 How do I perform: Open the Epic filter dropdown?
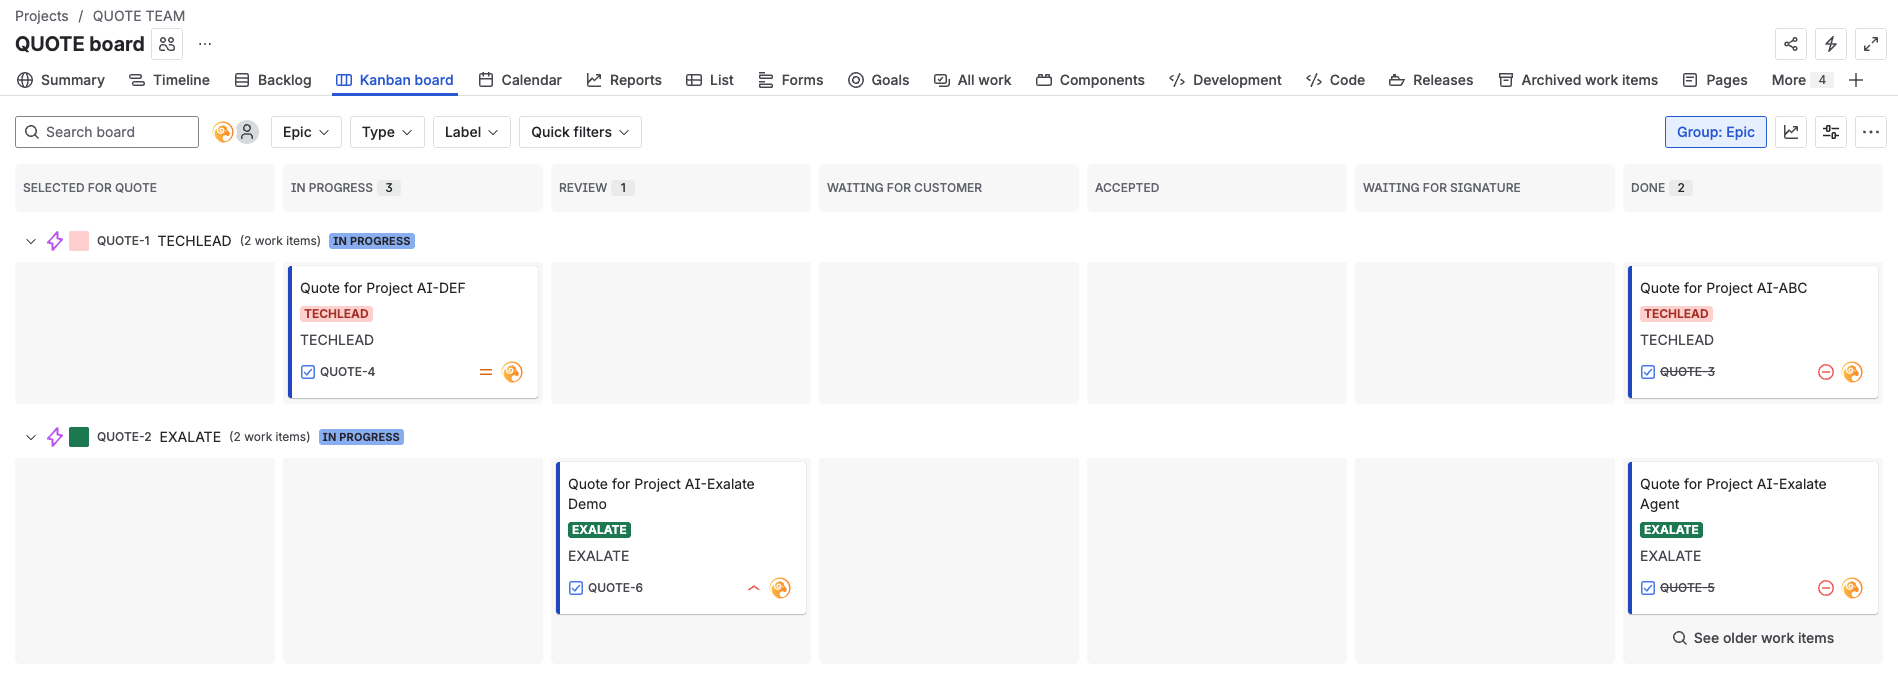(x=306, y=132)
